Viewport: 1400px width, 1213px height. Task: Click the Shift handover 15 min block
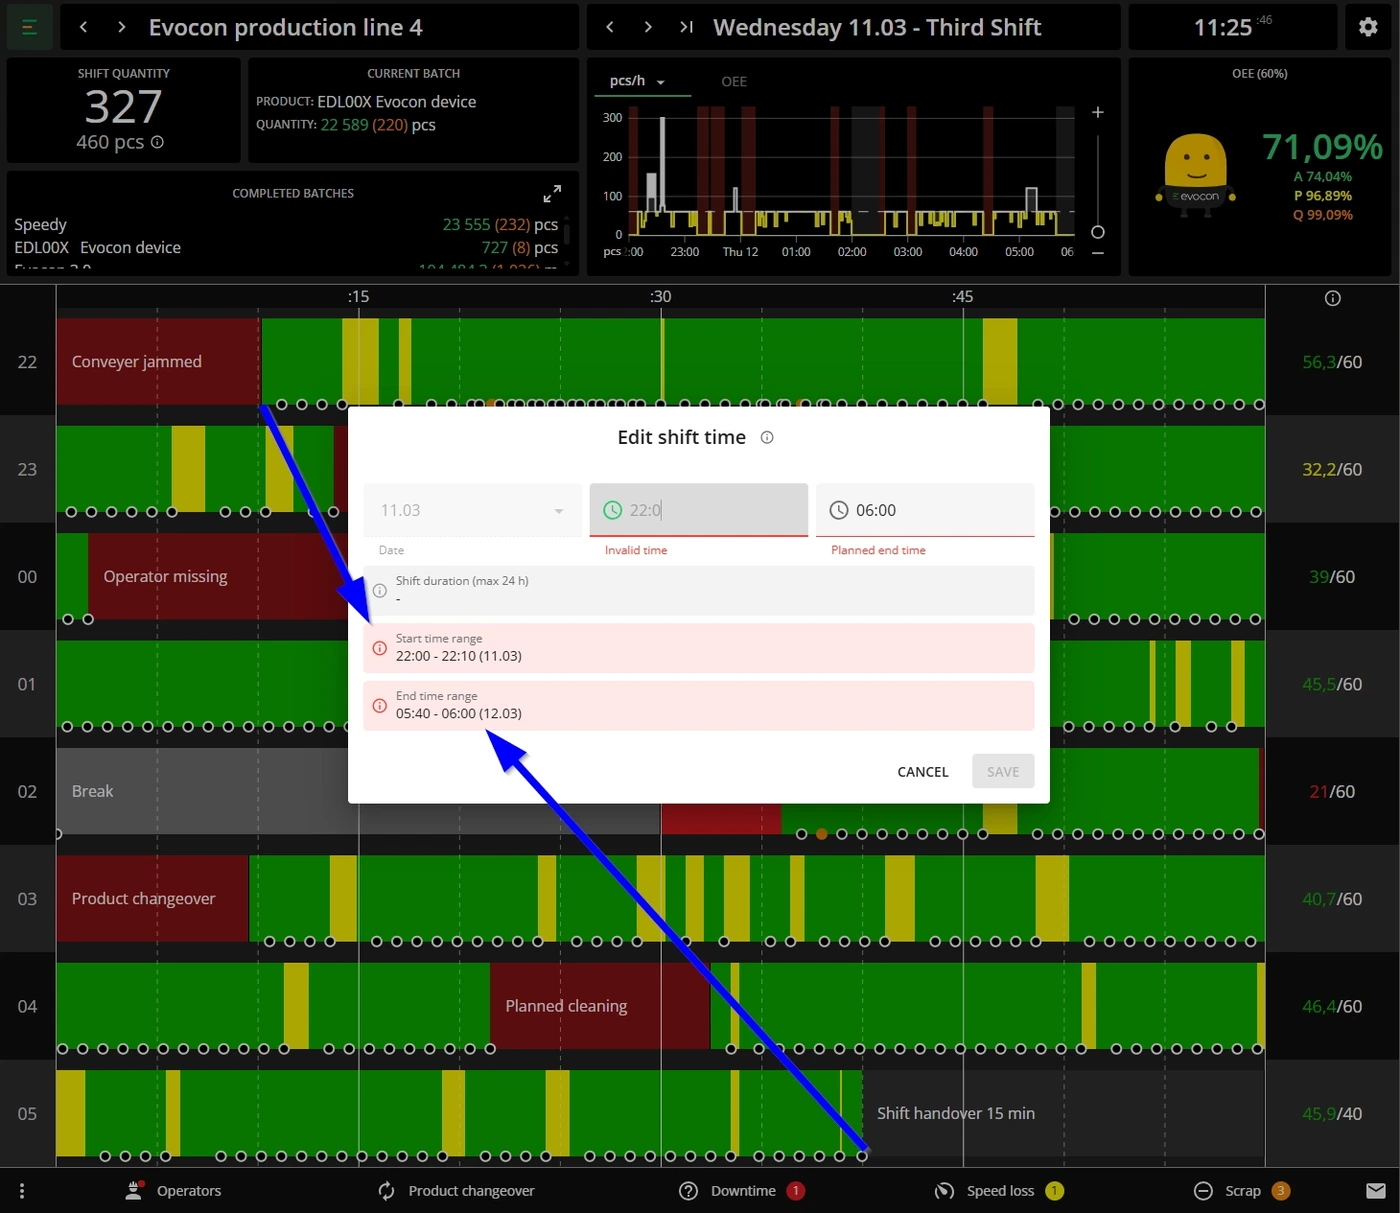(x=1063, y=1113)
